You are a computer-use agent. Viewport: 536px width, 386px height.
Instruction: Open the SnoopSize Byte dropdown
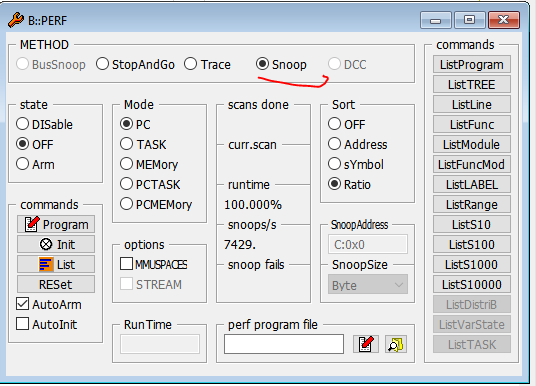[368, 285]
